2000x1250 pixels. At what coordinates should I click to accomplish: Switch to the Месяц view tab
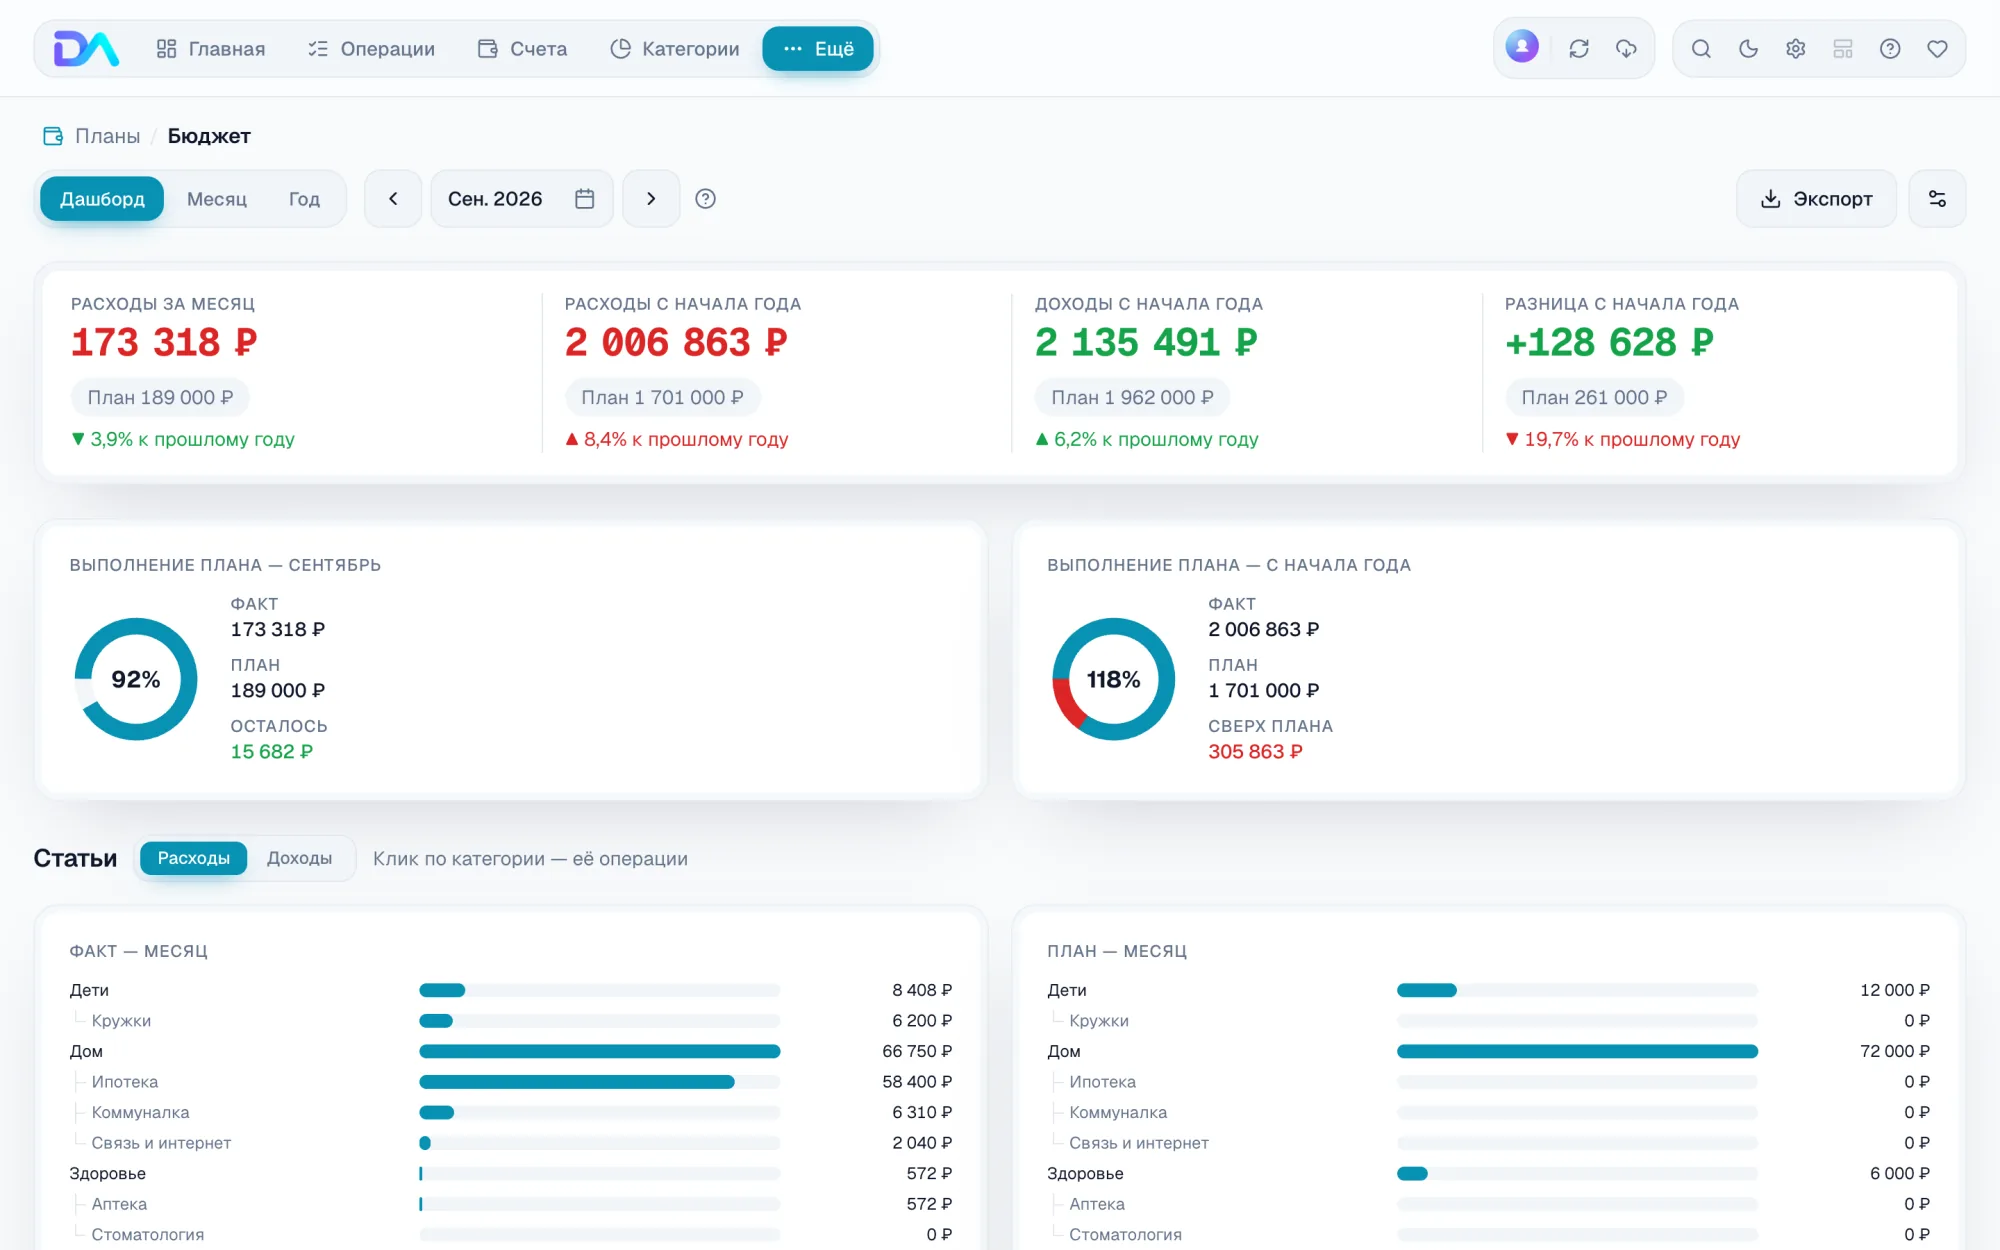pos(217,199)
